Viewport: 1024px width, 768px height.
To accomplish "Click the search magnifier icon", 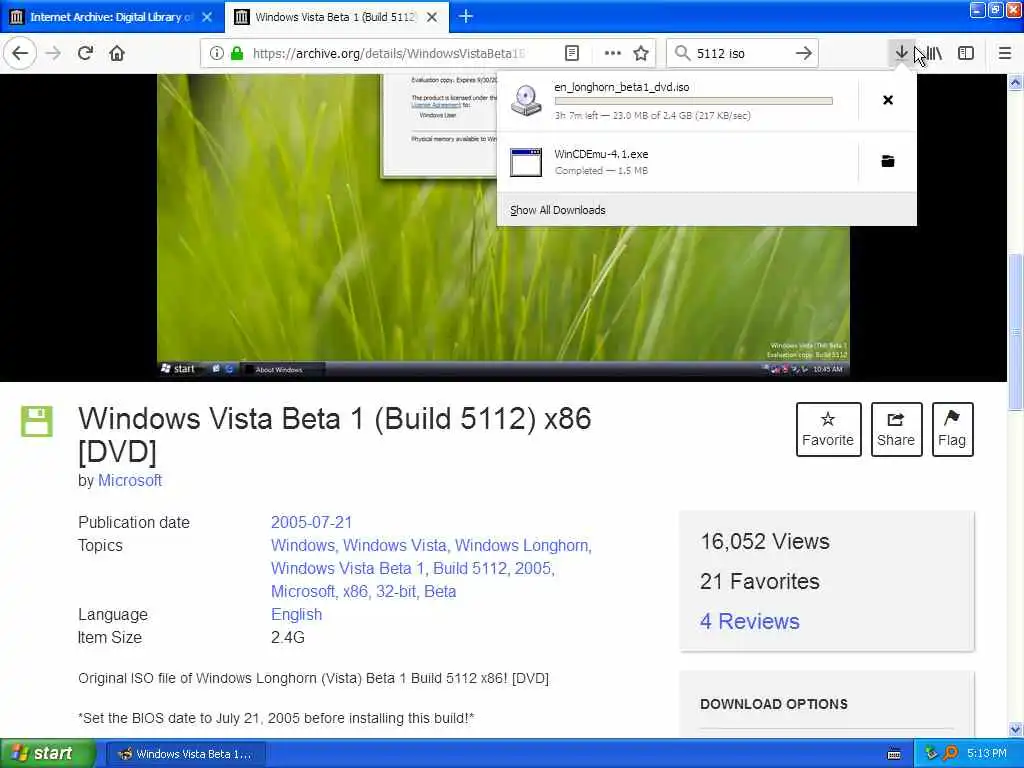I will [682, 53].
